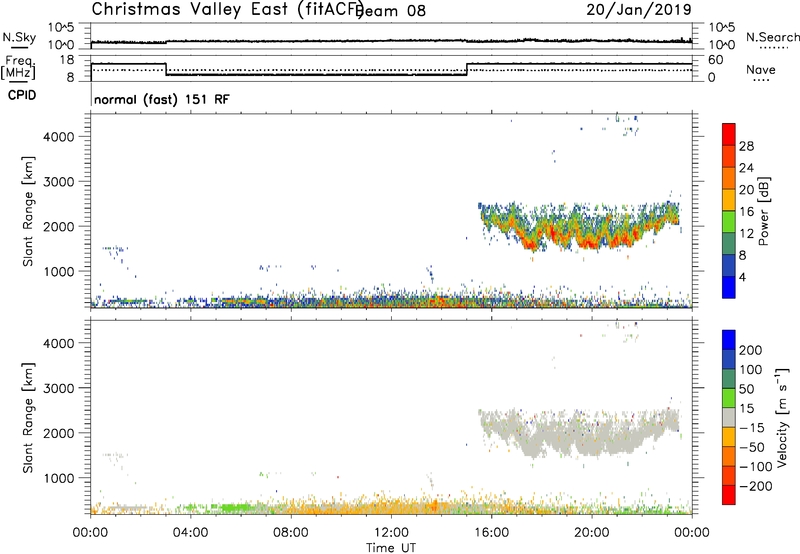Click the "12:00" time axis label
Viewport: 800px width, 554px height.
[391, 532]
